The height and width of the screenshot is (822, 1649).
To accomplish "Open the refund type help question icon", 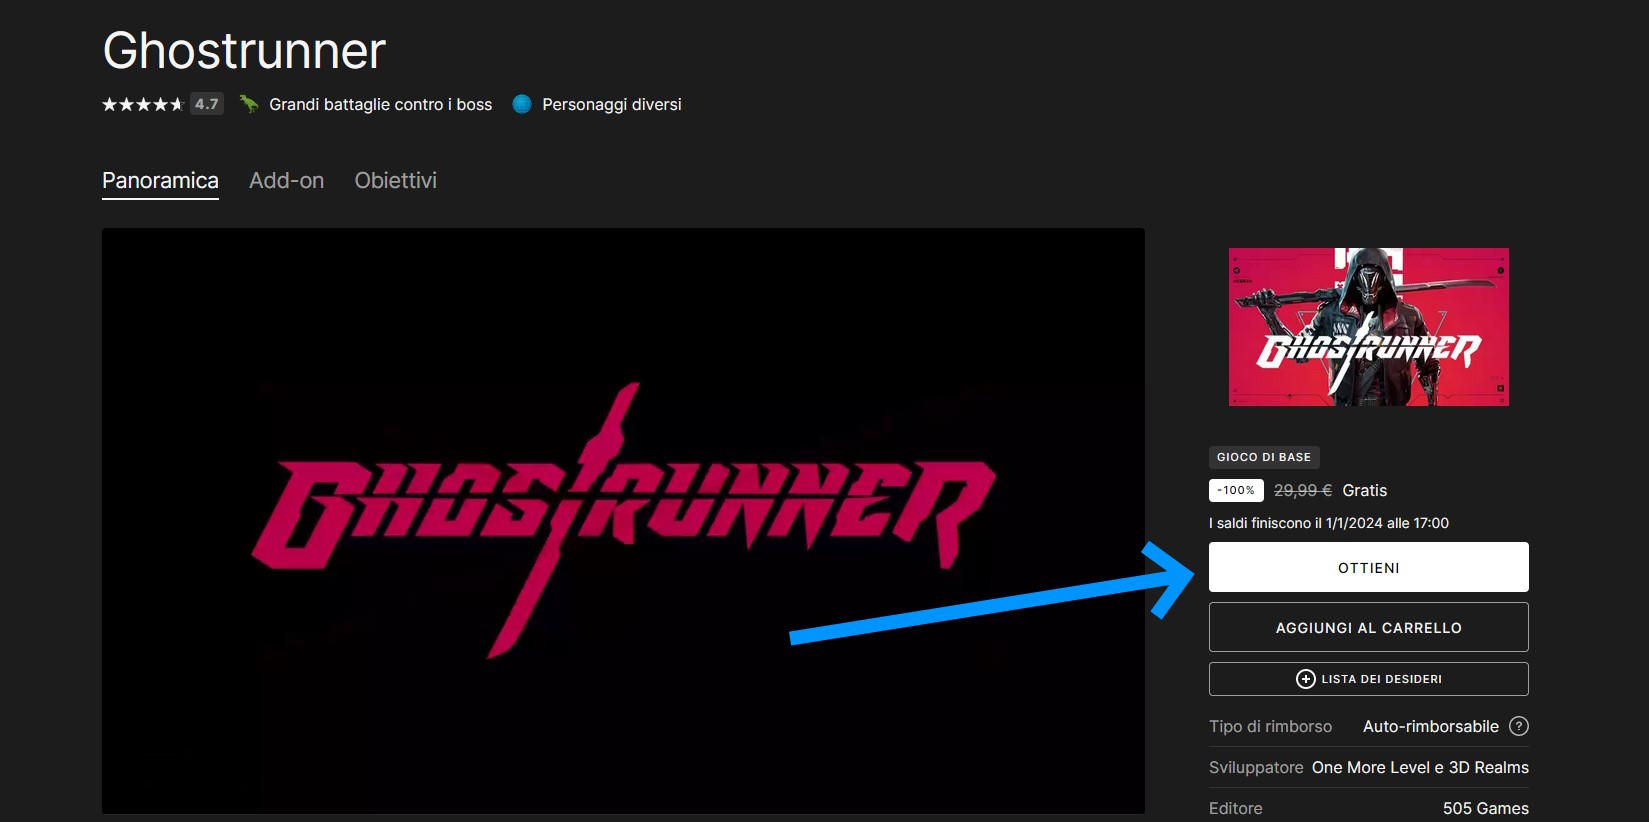I will tap(1518, 726).
